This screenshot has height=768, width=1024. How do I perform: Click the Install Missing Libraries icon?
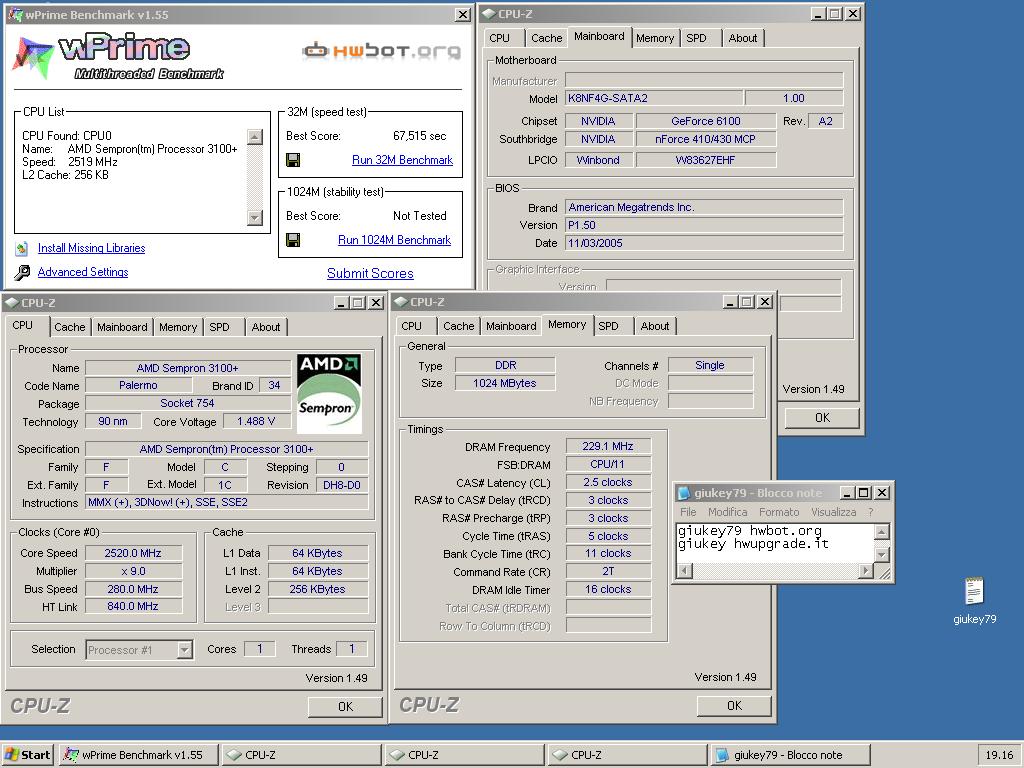click(x=22, y=248)
